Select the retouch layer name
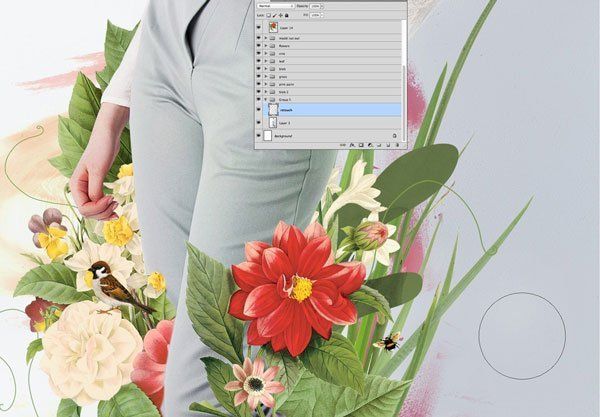The width and height of the screenshot is (600, 417). click(x=286, y=110)
